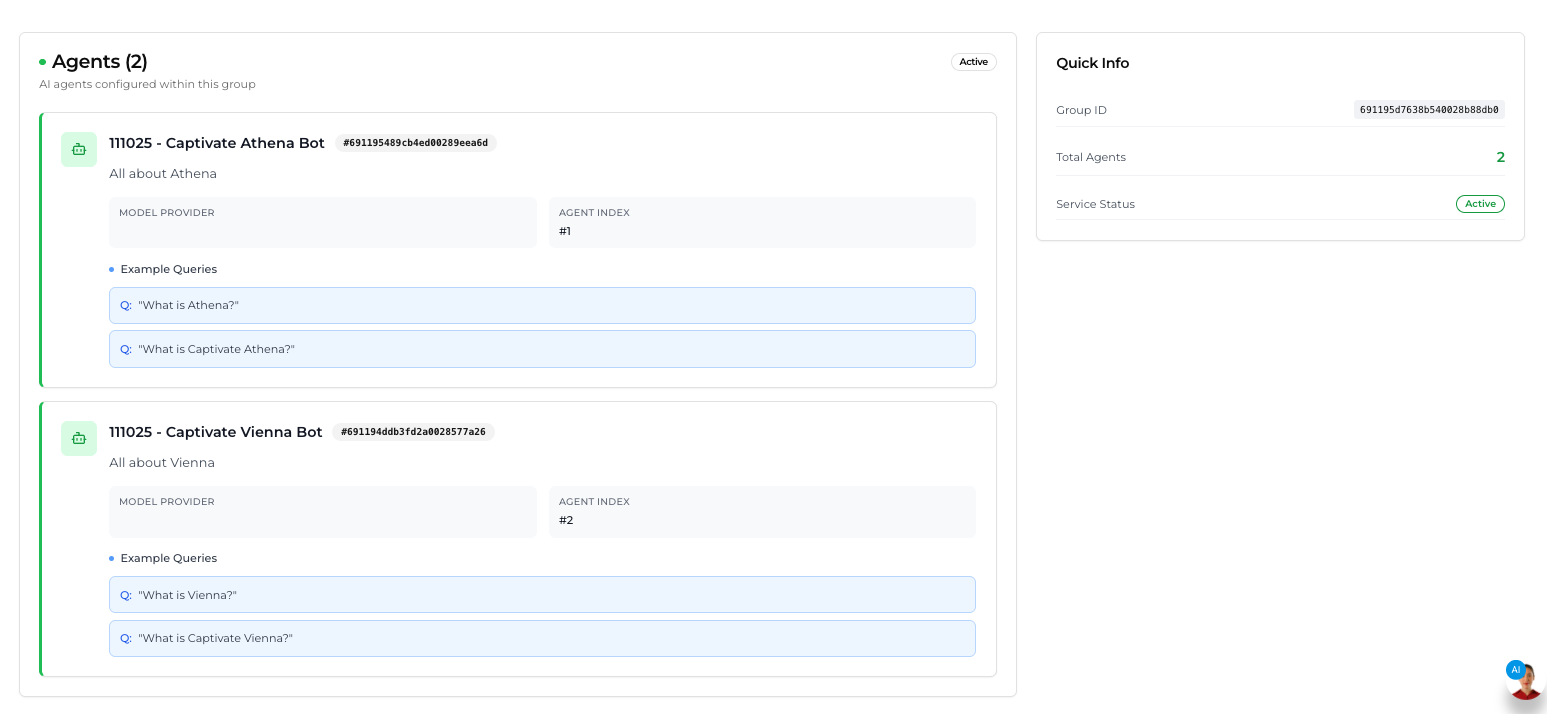This screenshot has height=714, width=1547.
Task: Click the blue bullet before Vienna's Example Queries
Action: pyautogui.click(x=110, y=558)
